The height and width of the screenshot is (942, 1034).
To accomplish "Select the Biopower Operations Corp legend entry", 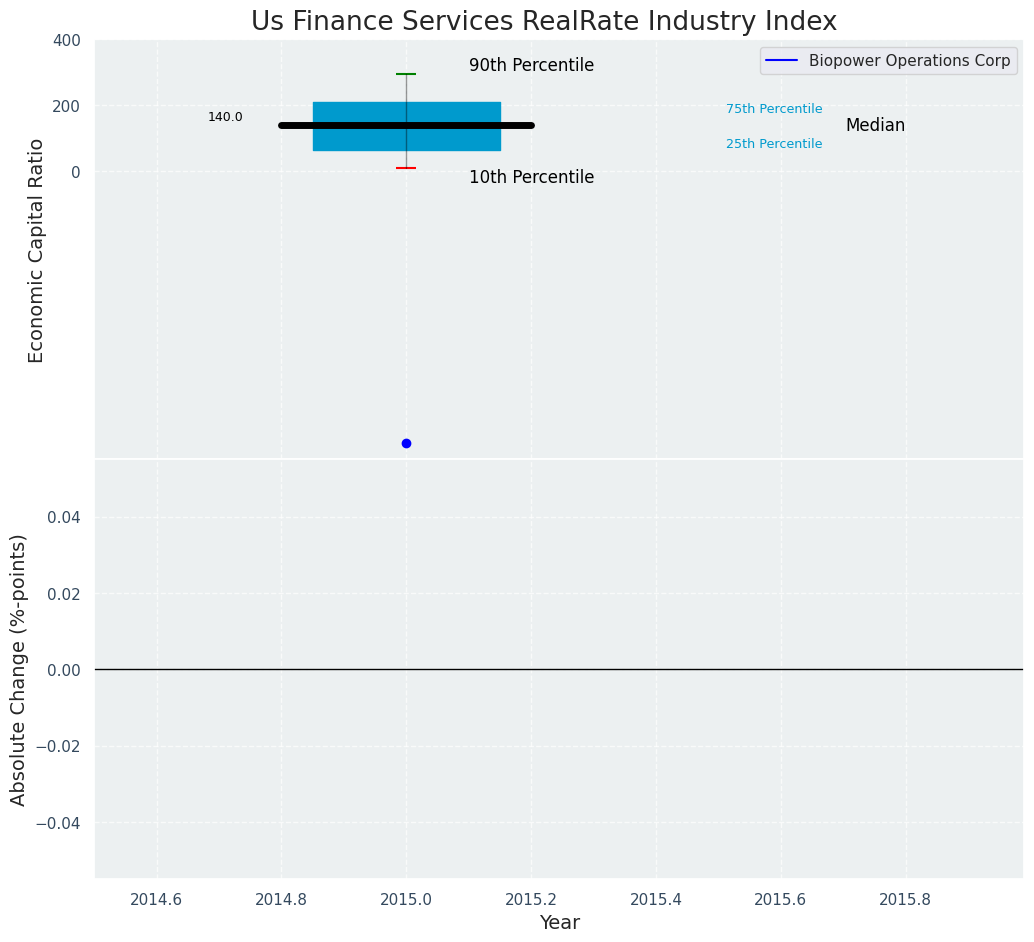I will point(909,61).
